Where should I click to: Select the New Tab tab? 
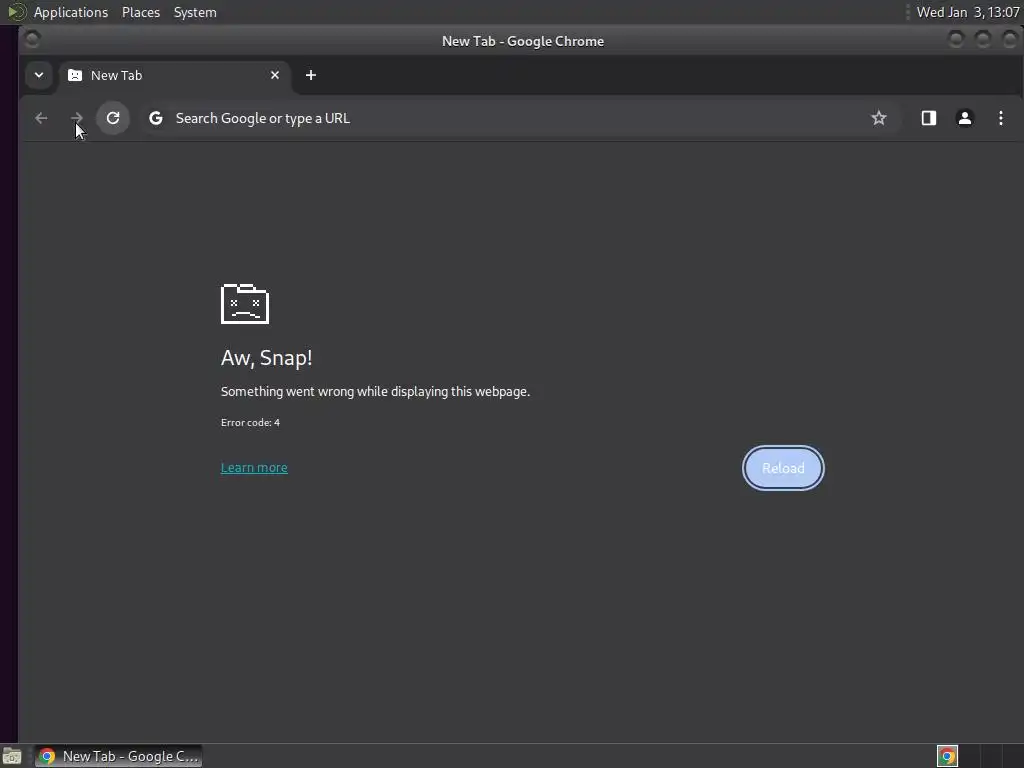click(174, 75)
